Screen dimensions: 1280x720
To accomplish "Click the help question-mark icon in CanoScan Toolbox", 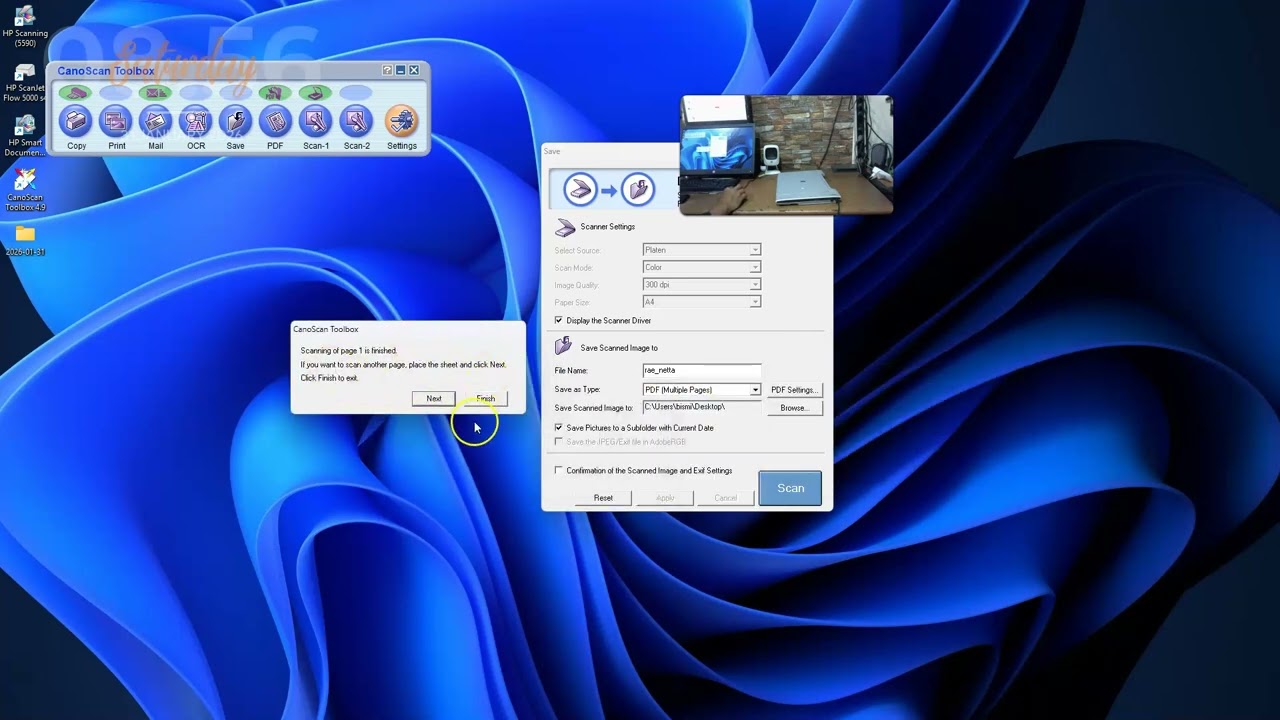I will point(387,71).
